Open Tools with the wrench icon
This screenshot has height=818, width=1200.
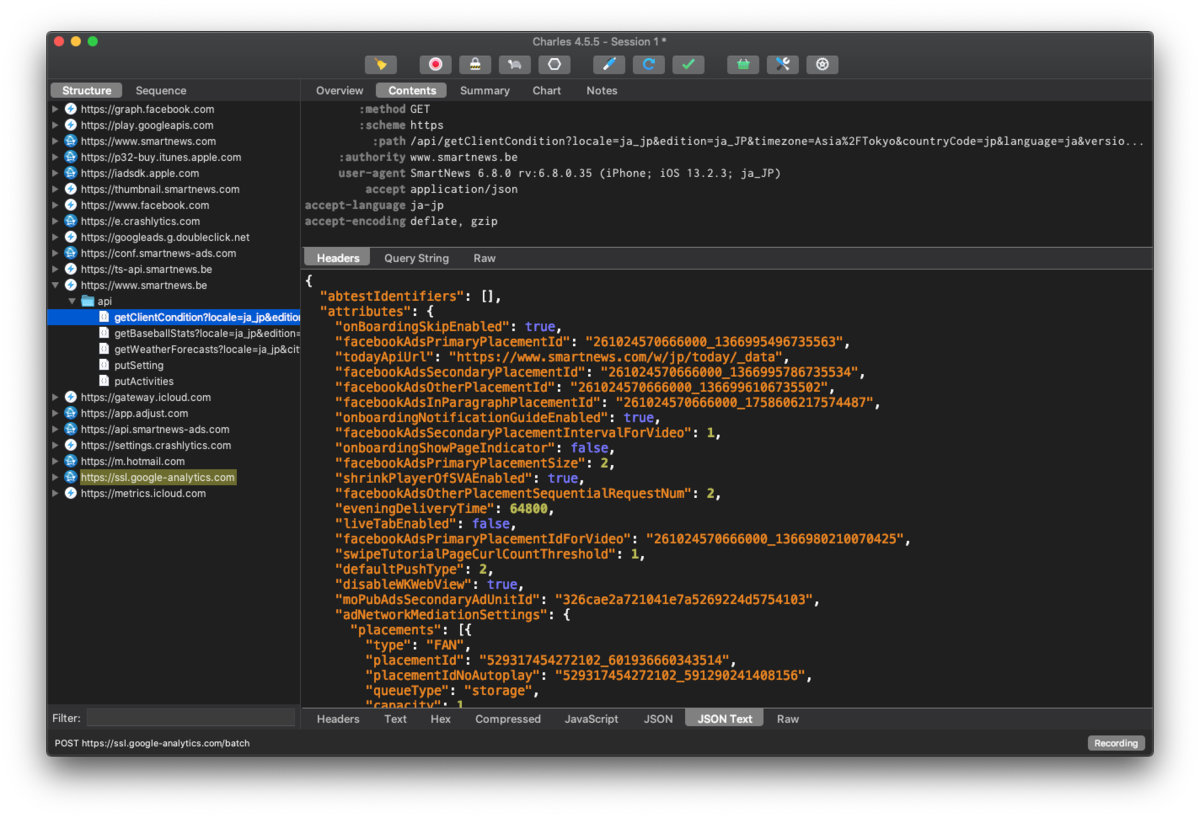pos(783,64)
